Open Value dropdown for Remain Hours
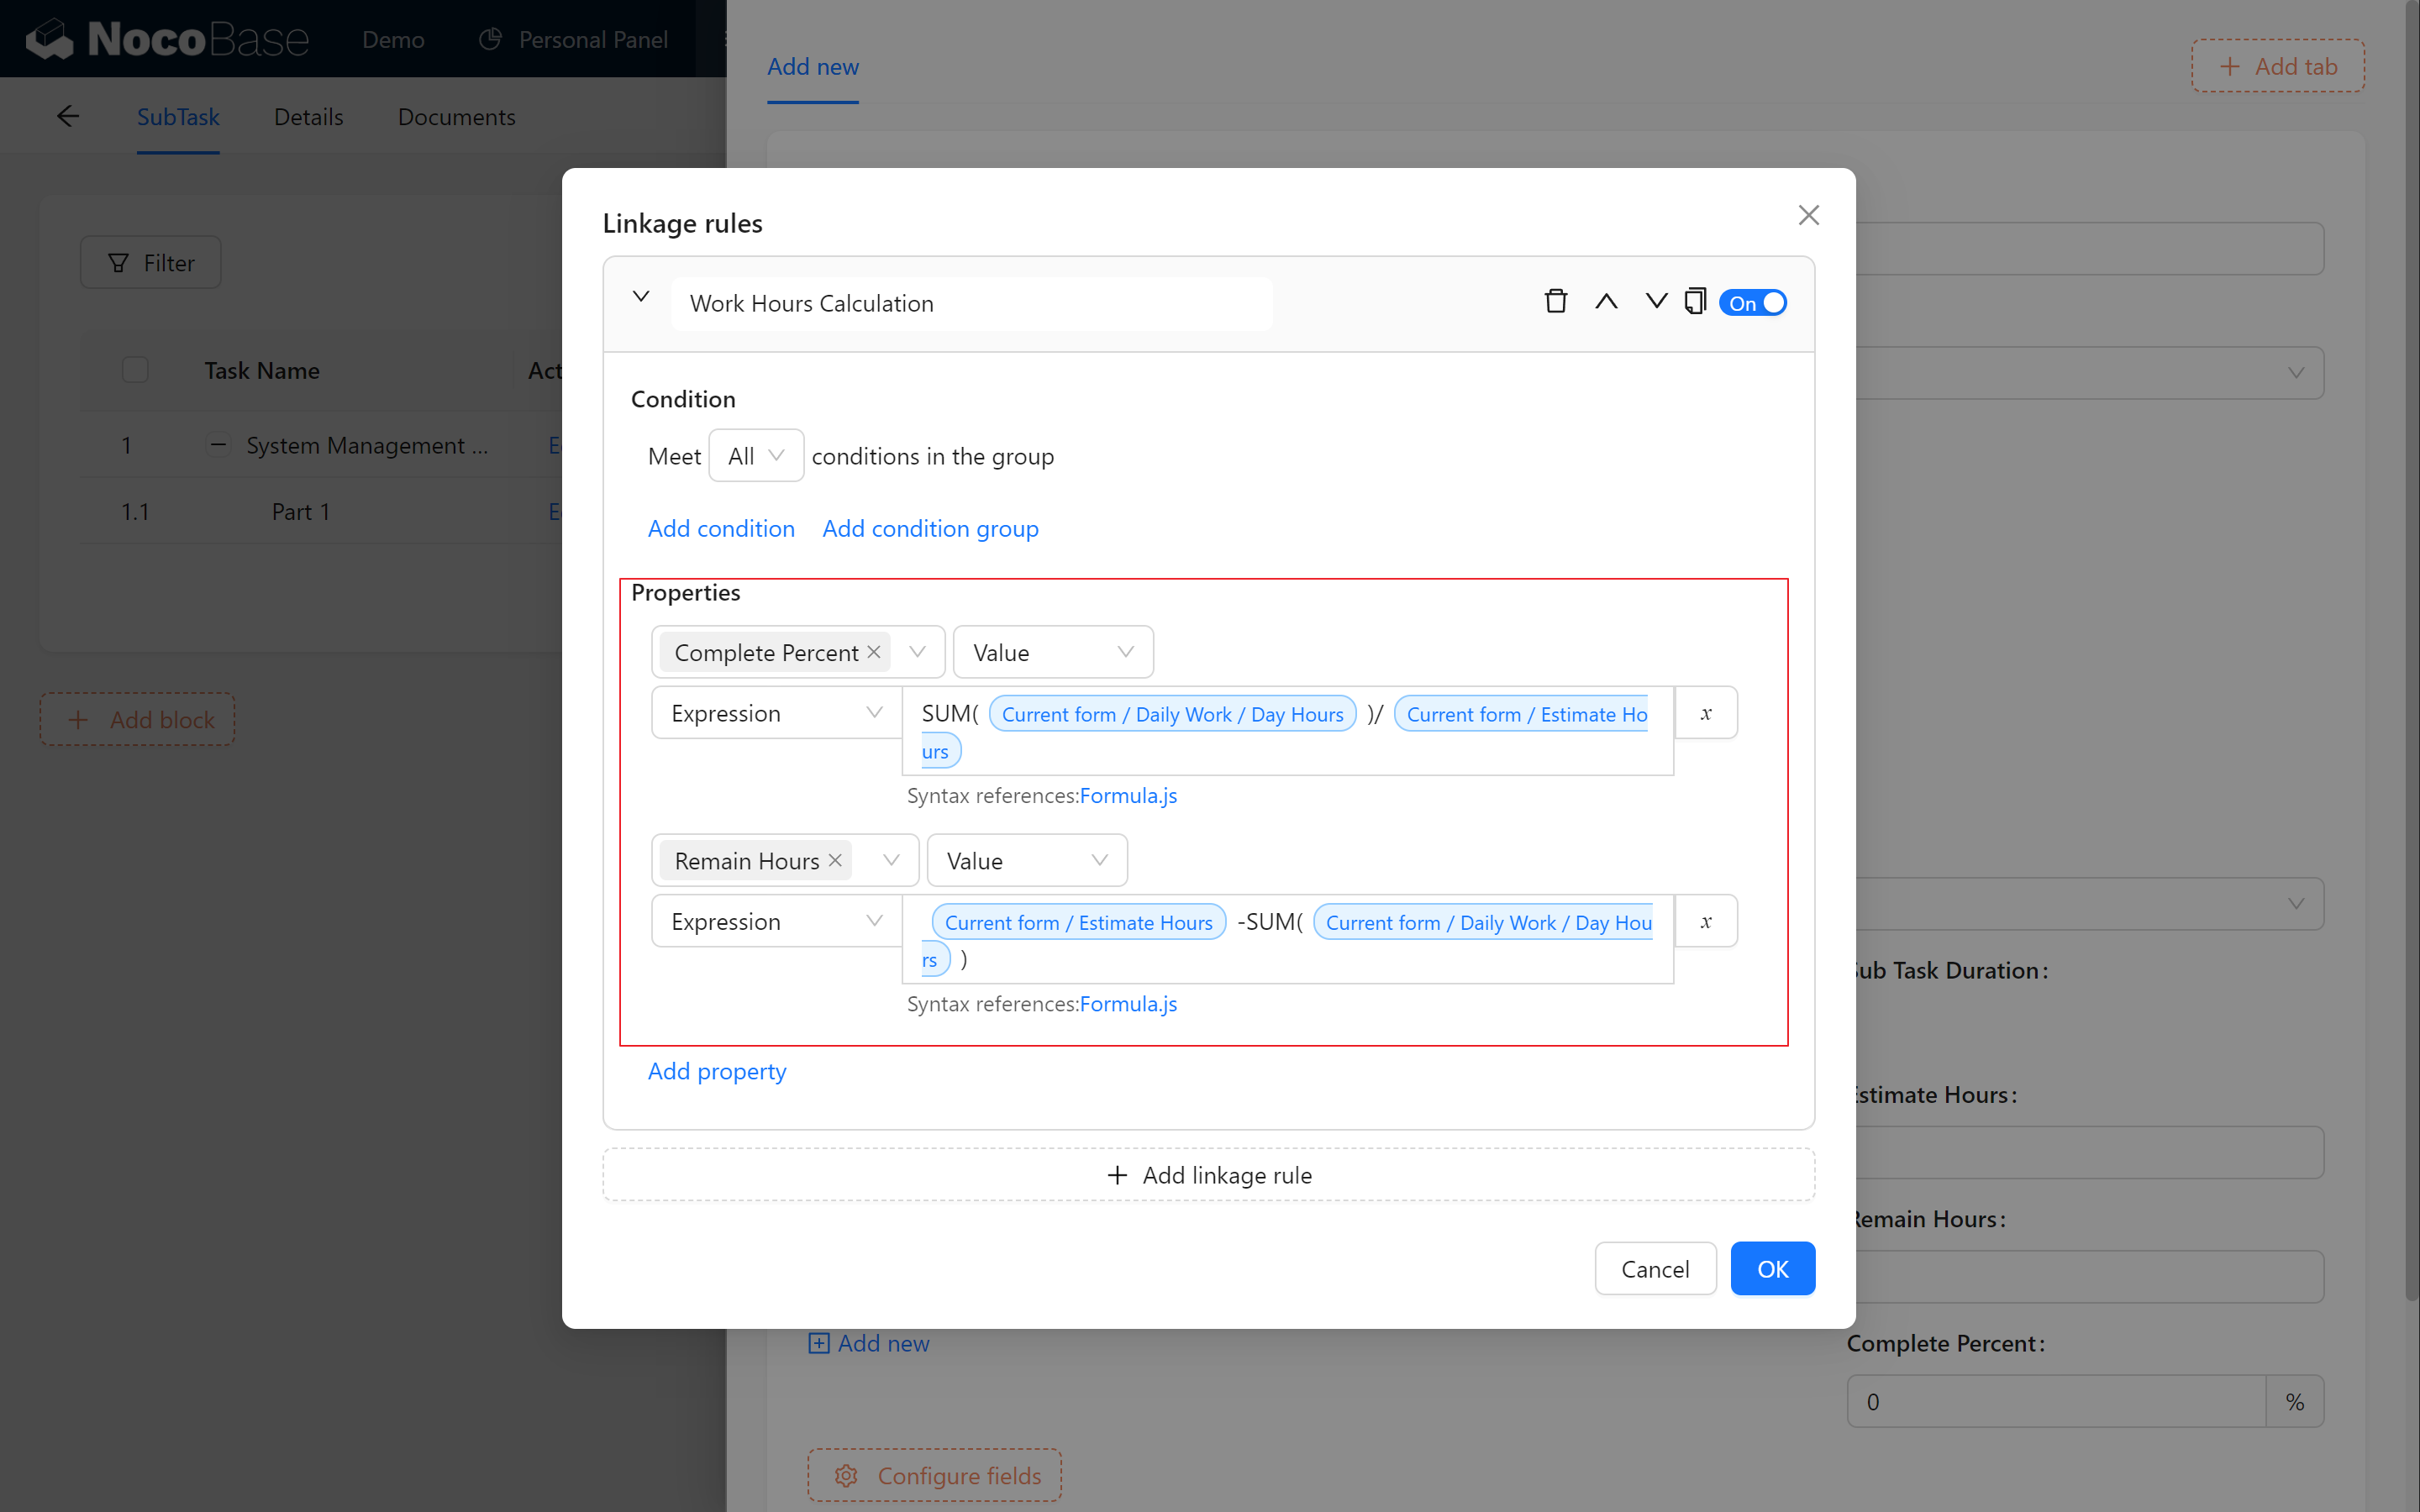The width and height of the screenshot is (2420, 1512). (1027, 860)
